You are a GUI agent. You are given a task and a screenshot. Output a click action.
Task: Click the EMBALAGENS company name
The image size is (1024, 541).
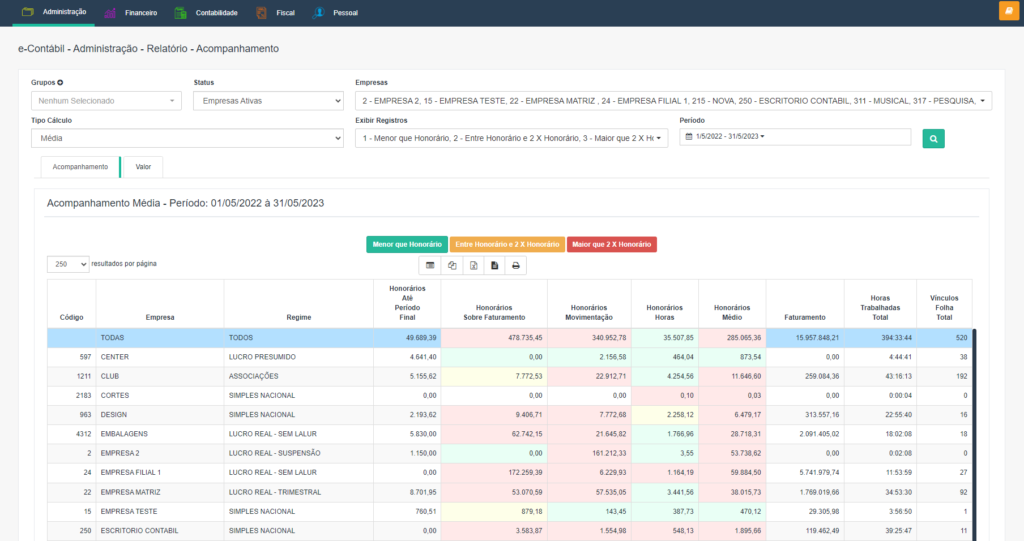[124, 434]
